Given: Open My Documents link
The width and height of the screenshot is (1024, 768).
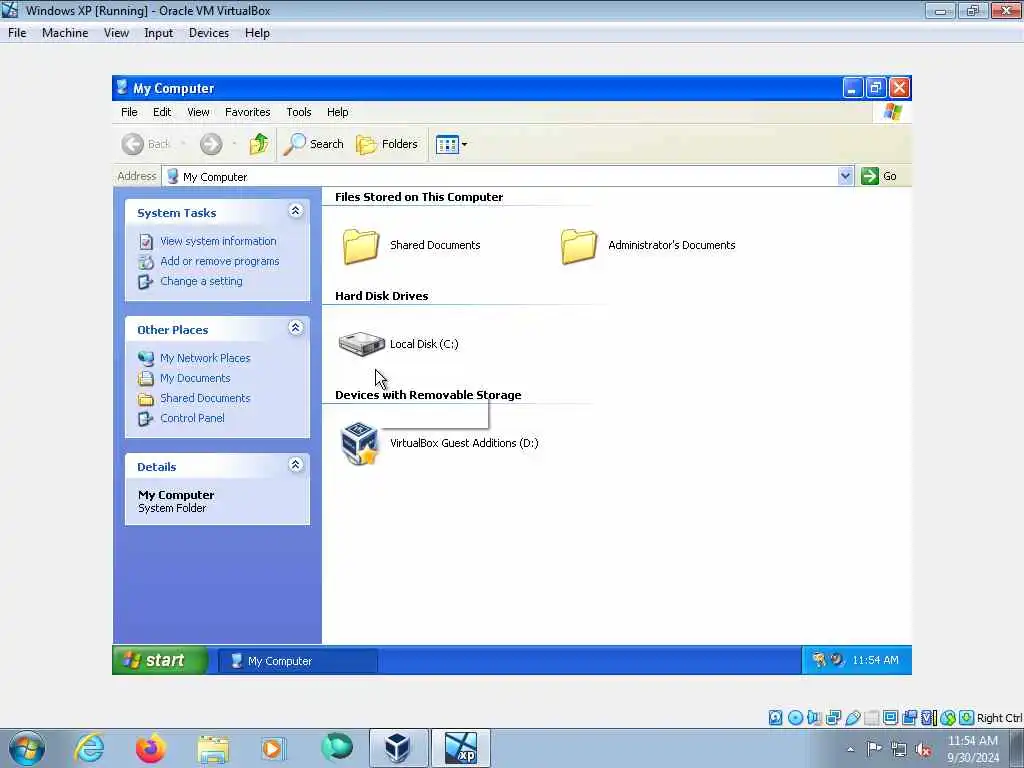Looking at the screenshot, I should coord(195,378).
